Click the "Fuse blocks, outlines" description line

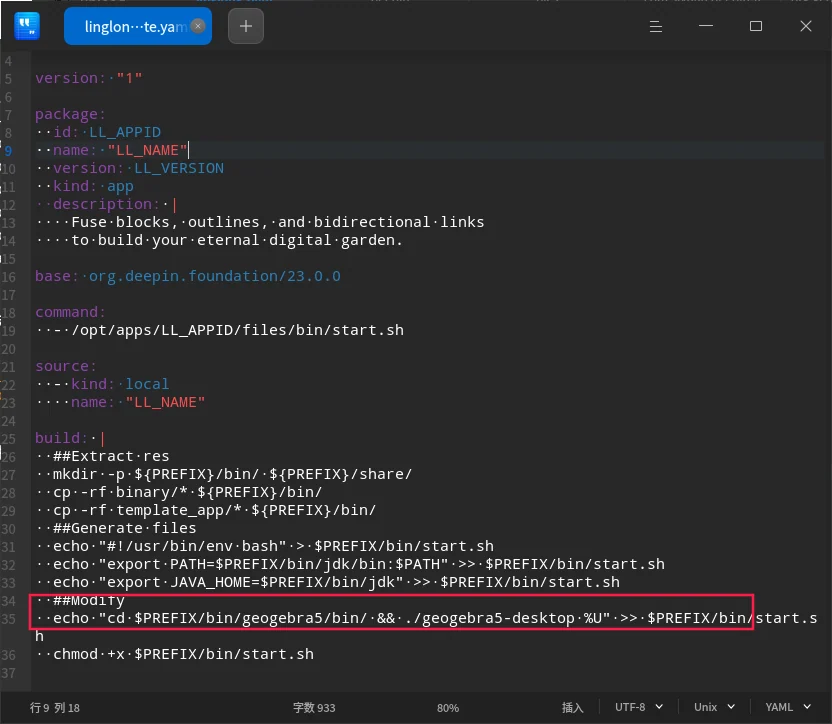tap(260, 222)
